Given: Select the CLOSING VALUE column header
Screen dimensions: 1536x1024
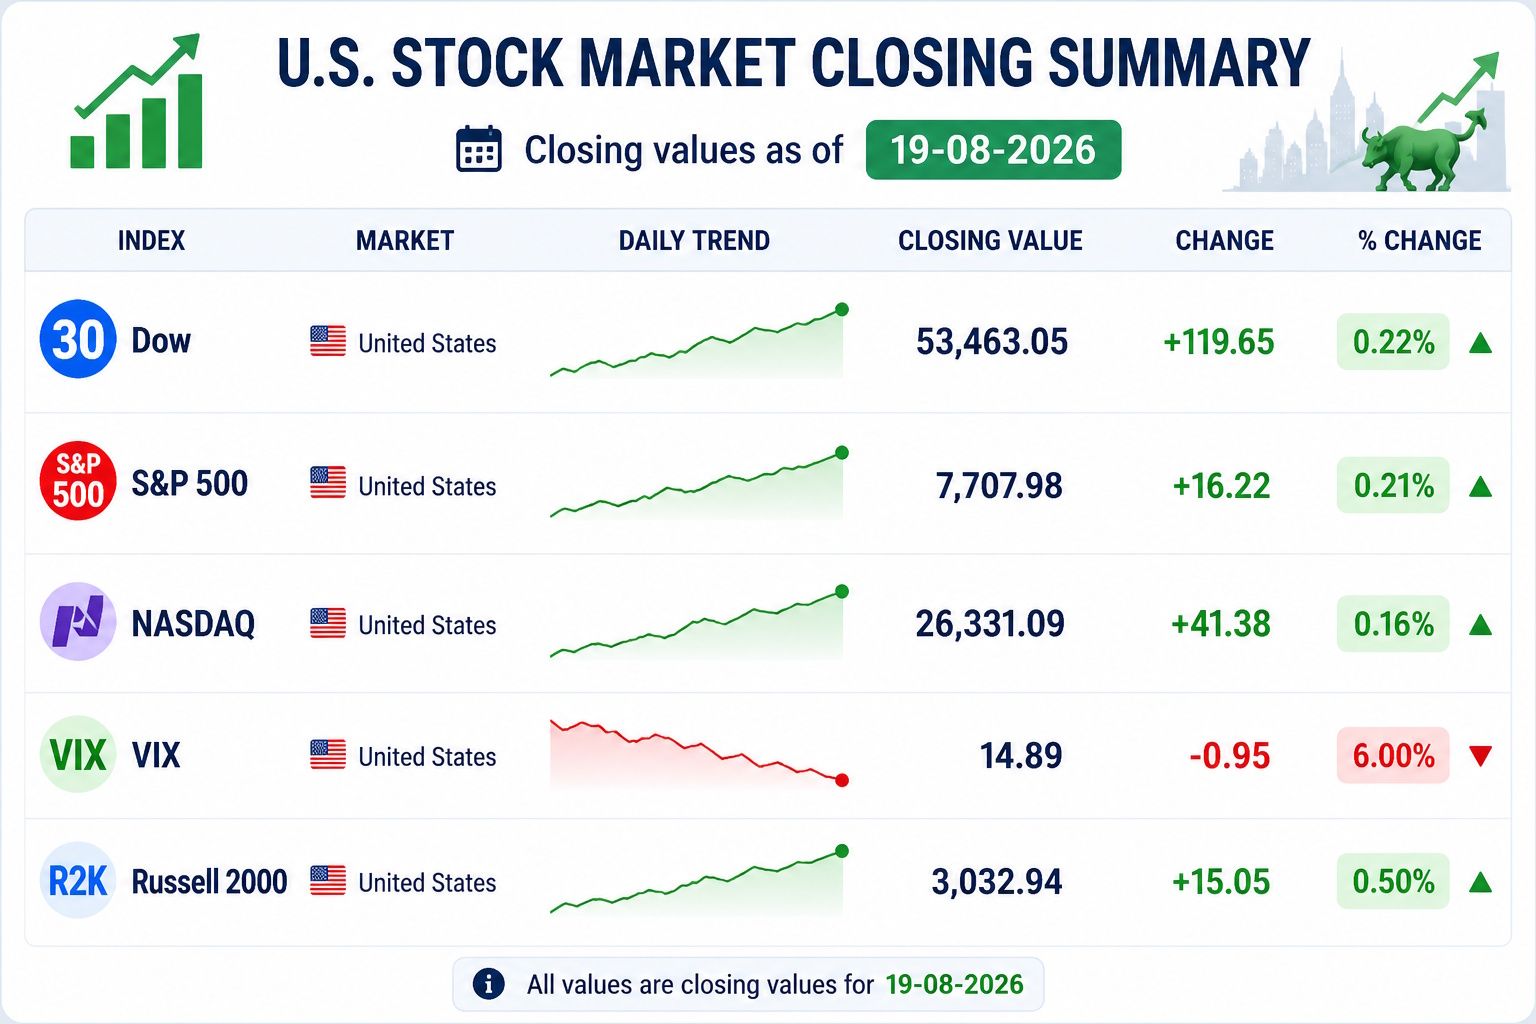Looking at the screenshot, I should click(990, 241).
